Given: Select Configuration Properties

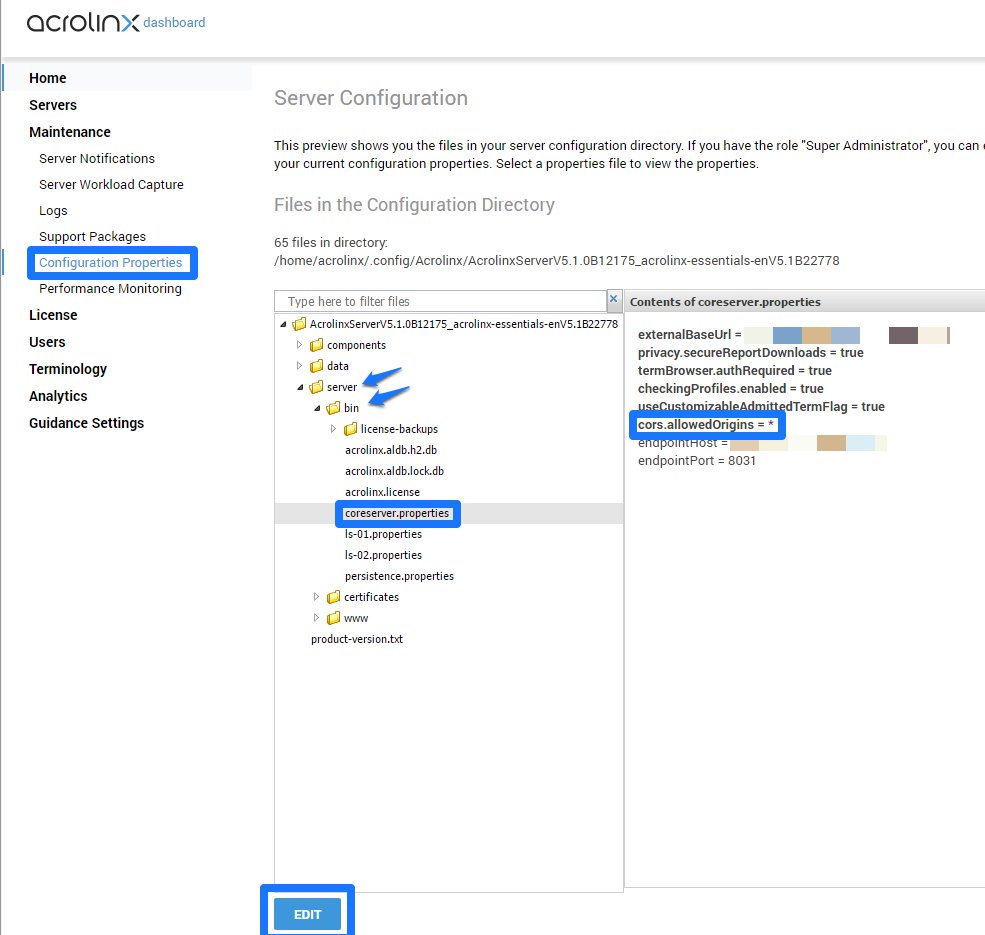Looking at the screenshot, I should (x=111, y=263).
